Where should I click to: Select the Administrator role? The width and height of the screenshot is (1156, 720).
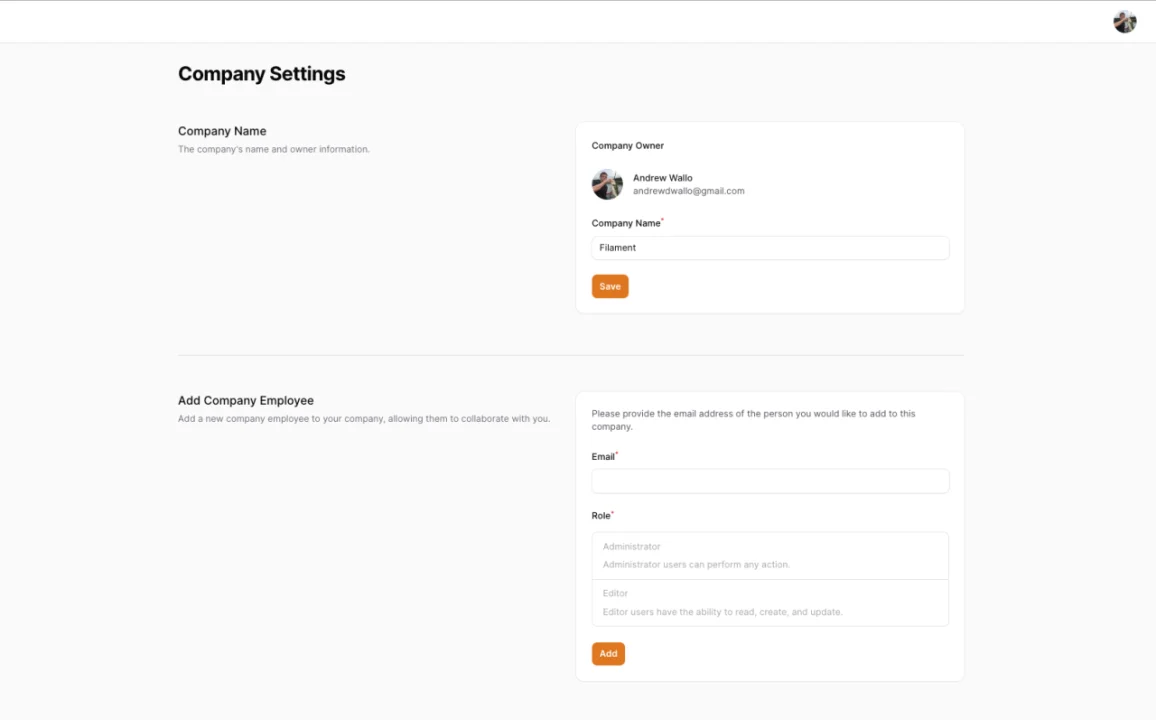pyautogui.click(x=770, y=555)
